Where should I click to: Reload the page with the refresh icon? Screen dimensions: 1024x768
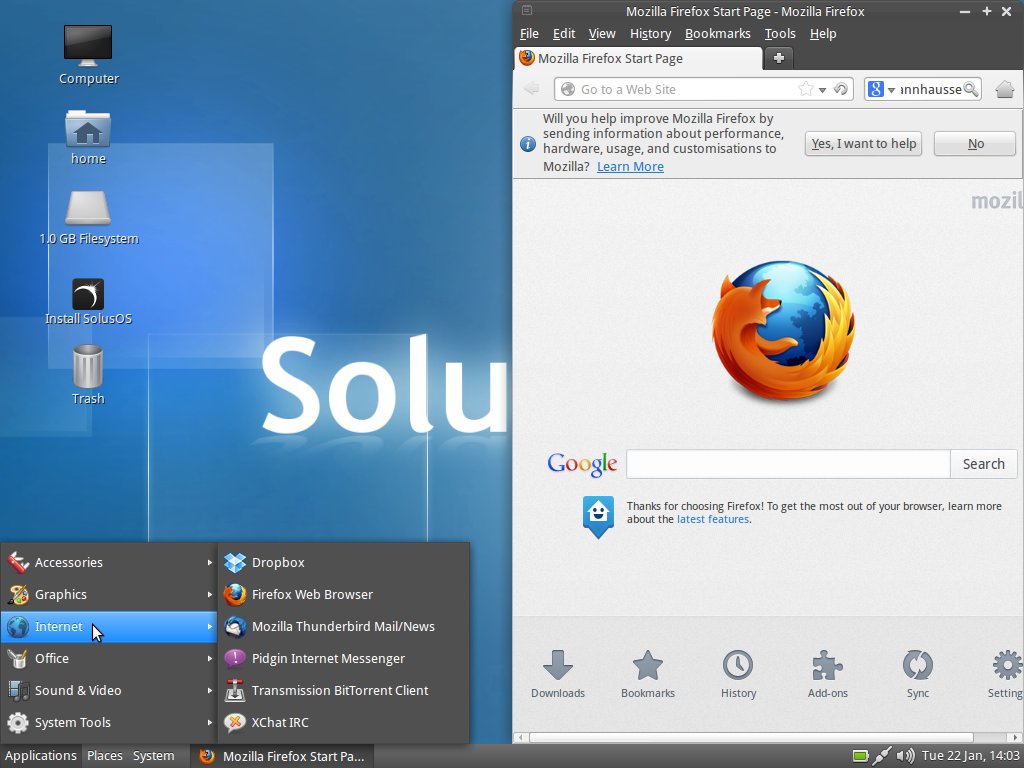[x=841, y=89]
